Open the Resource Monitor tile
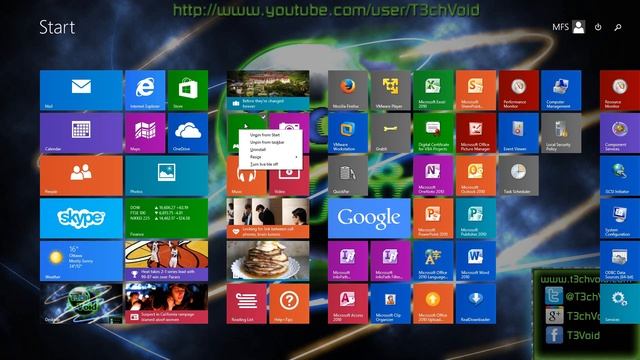 [620, 90]
